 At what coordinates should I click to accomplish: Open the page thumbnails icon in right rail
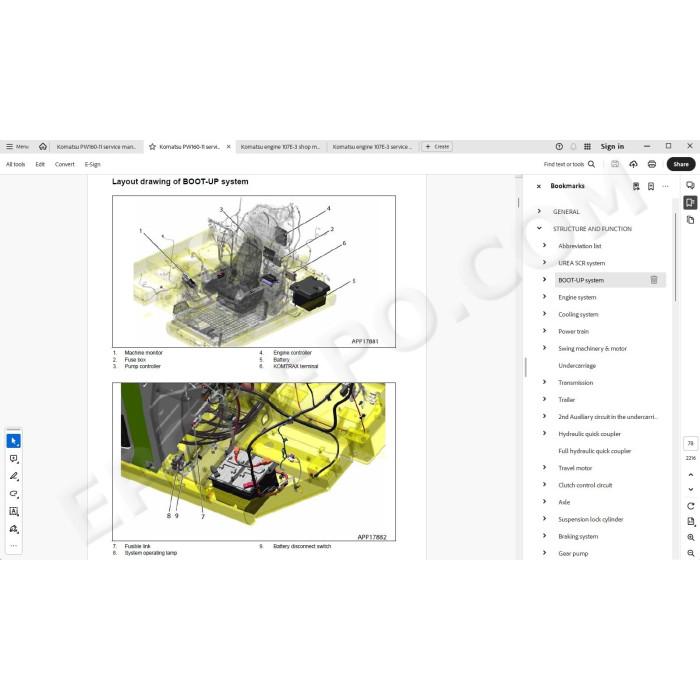(x=690, y=220)
